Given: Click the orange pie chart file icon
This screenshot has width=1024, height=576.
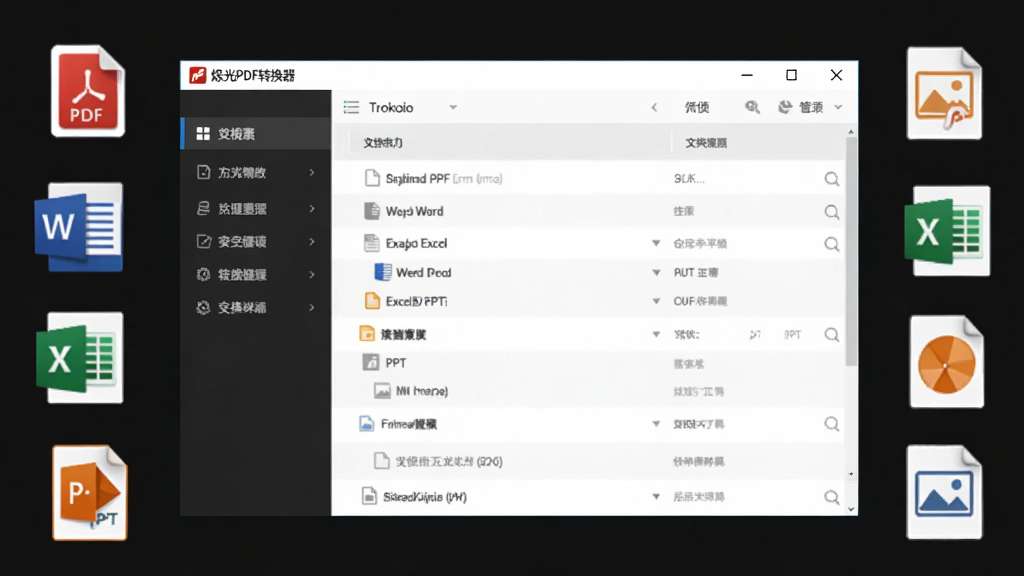Looking at the screenshot, I should (947, 362).
